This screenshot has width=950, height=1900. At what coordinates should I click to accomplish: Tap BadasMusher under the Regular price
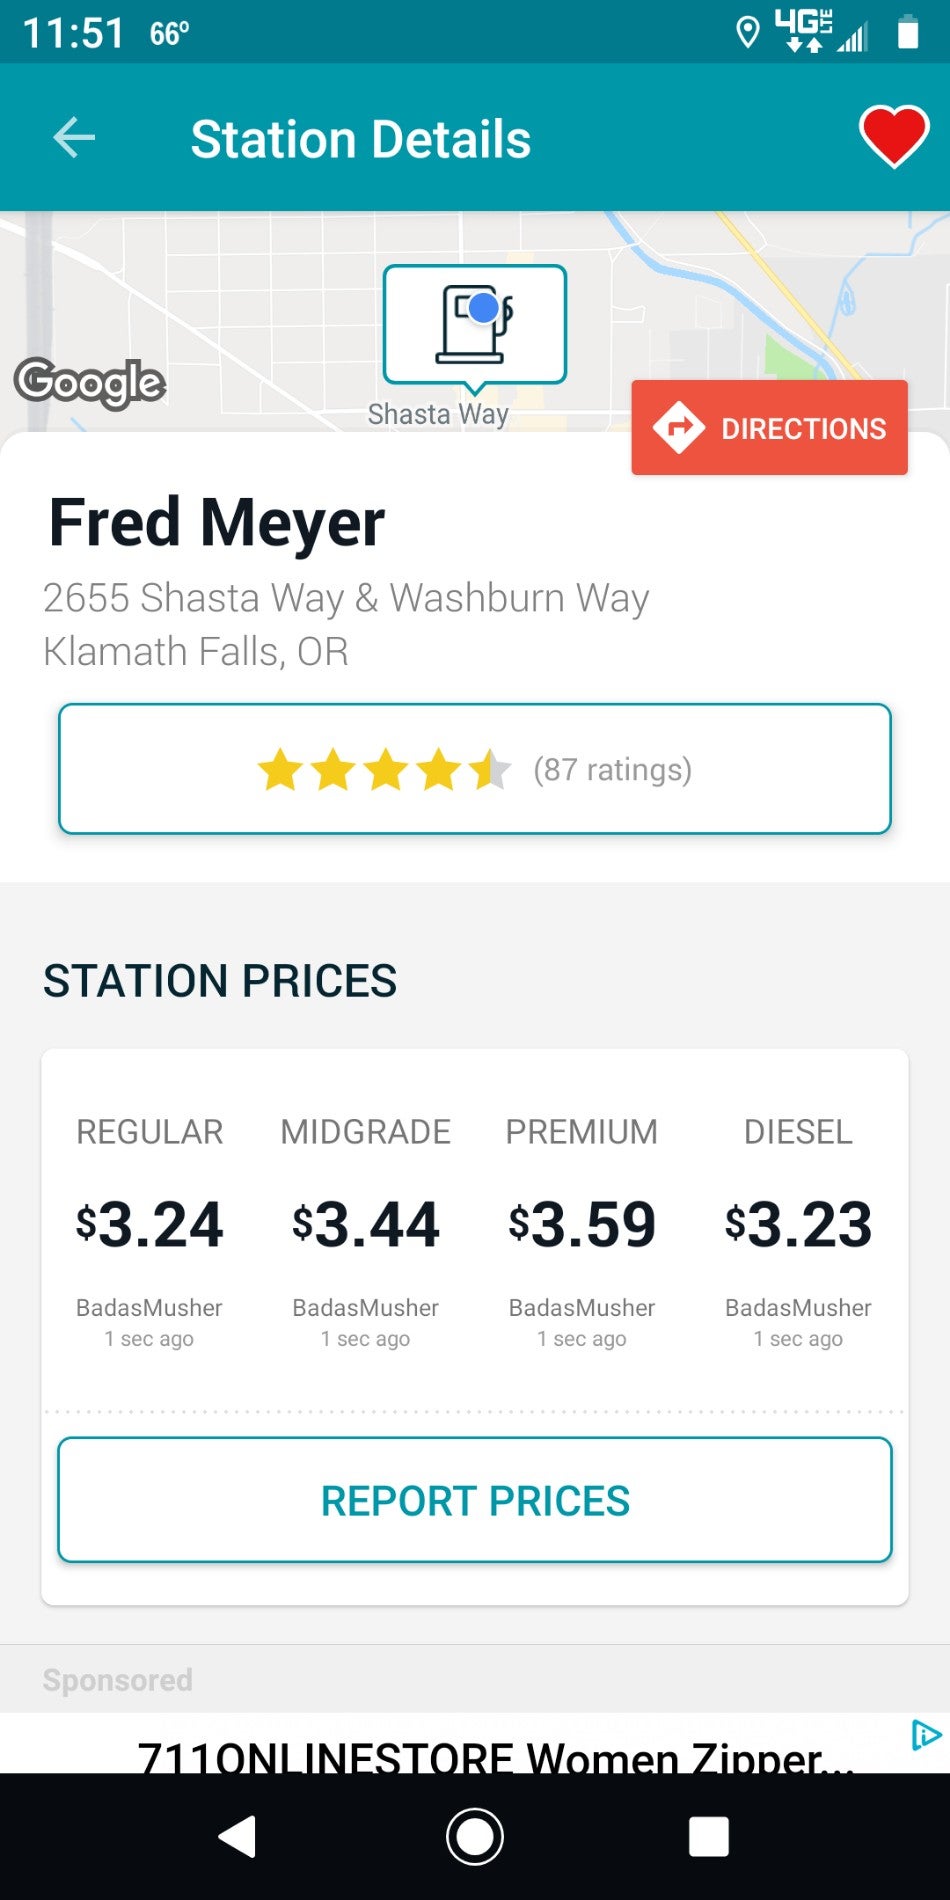click(149, 1307)
